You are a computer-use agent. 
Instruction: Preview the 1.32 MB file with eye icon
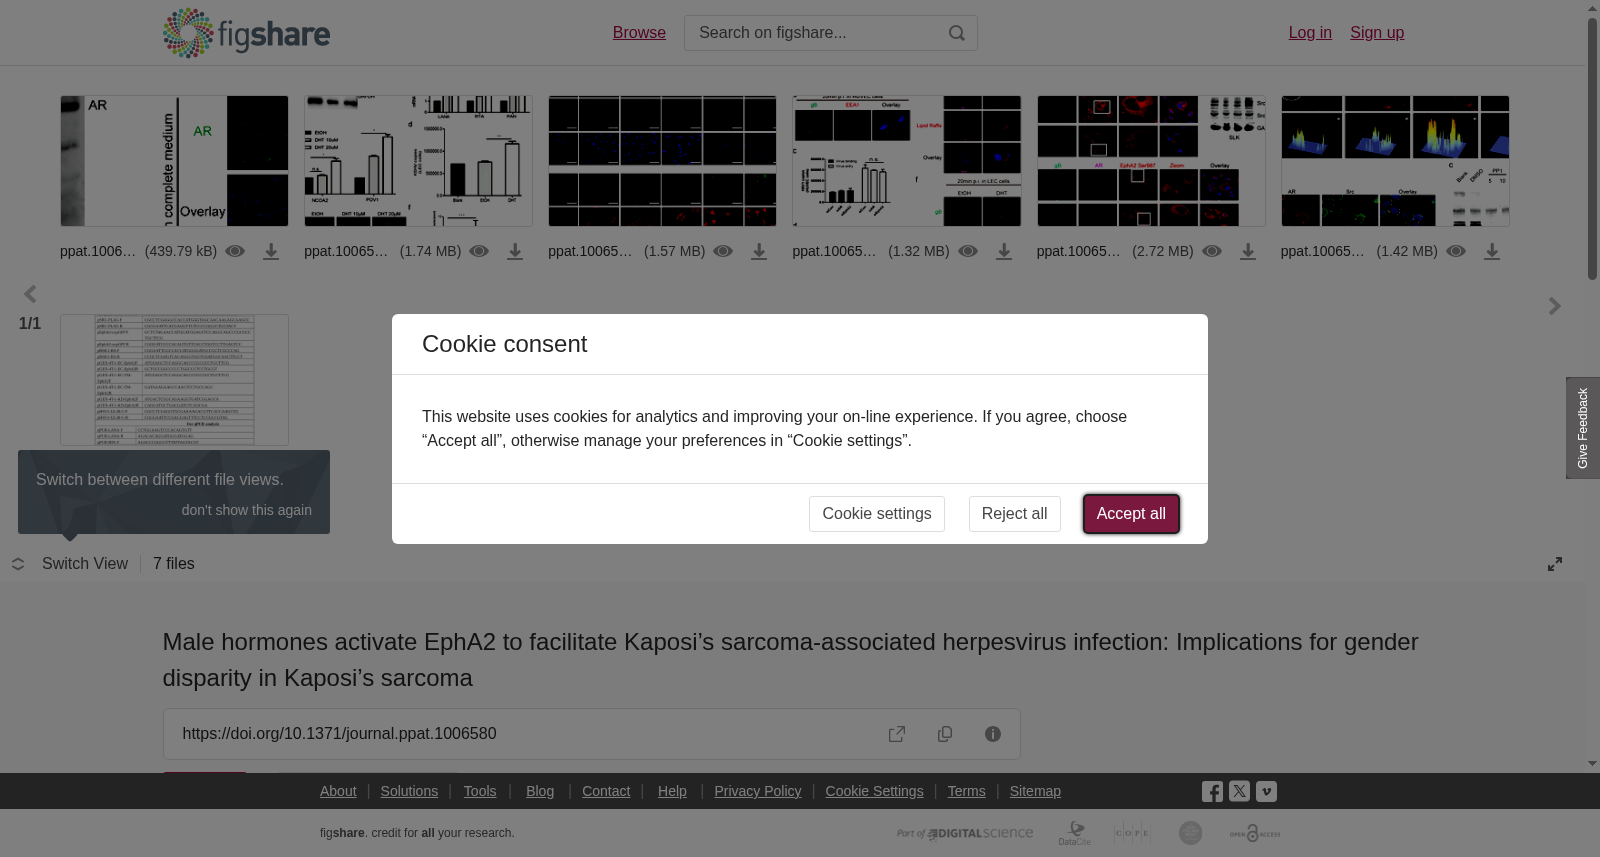(968, 251)
